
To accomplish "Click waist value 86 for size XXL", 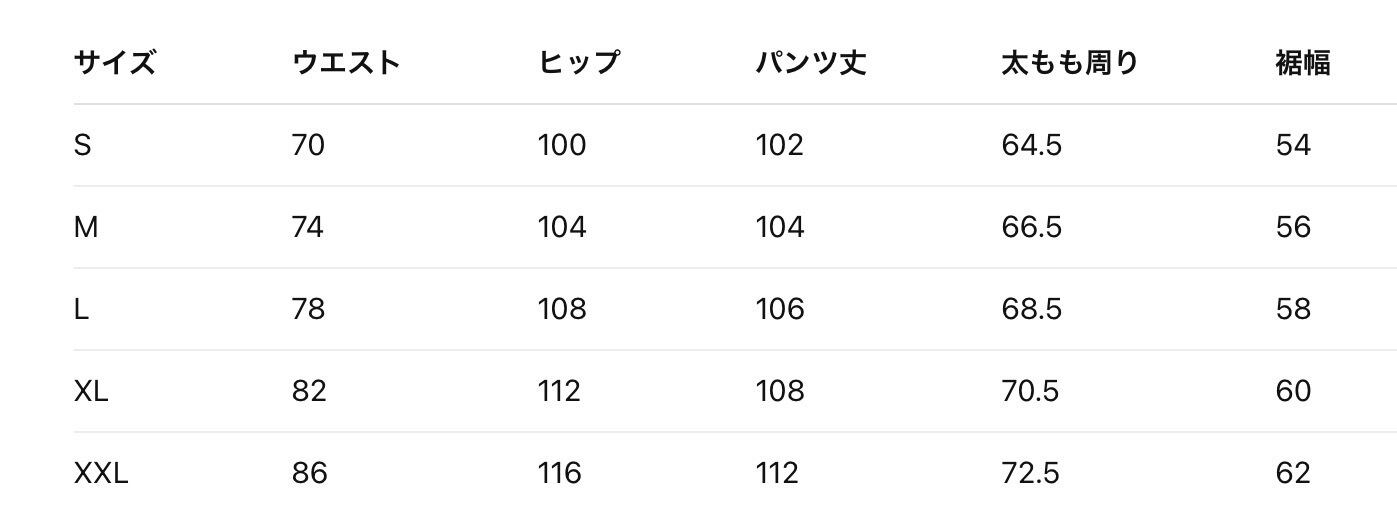I will [x=309, y=473].
